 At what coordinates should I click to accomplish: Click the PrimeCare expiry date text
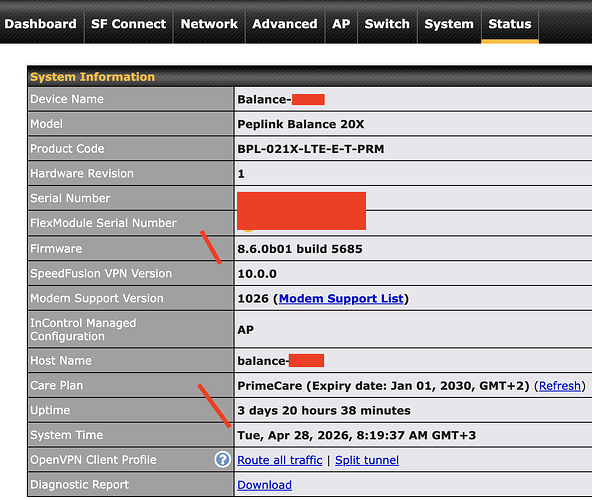coord(383,386)
